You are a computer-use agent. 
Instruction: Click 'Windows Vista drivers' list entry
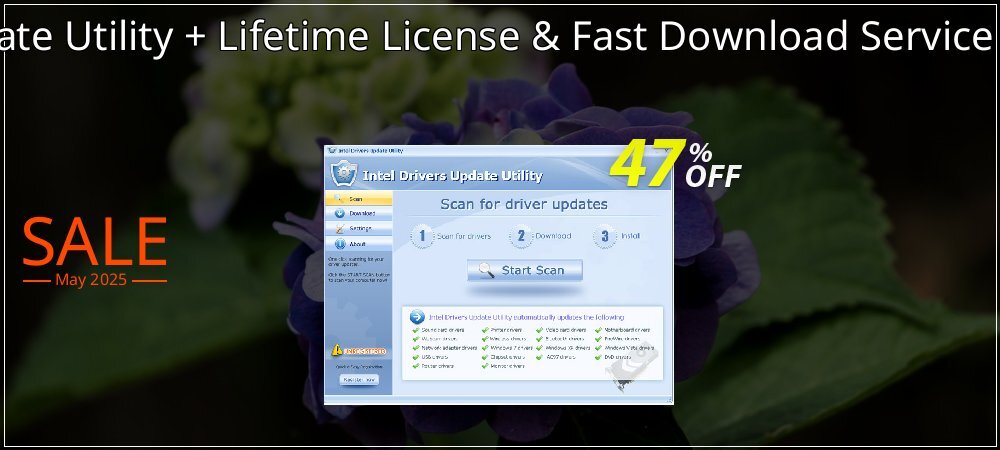click(x=629, y=348)
